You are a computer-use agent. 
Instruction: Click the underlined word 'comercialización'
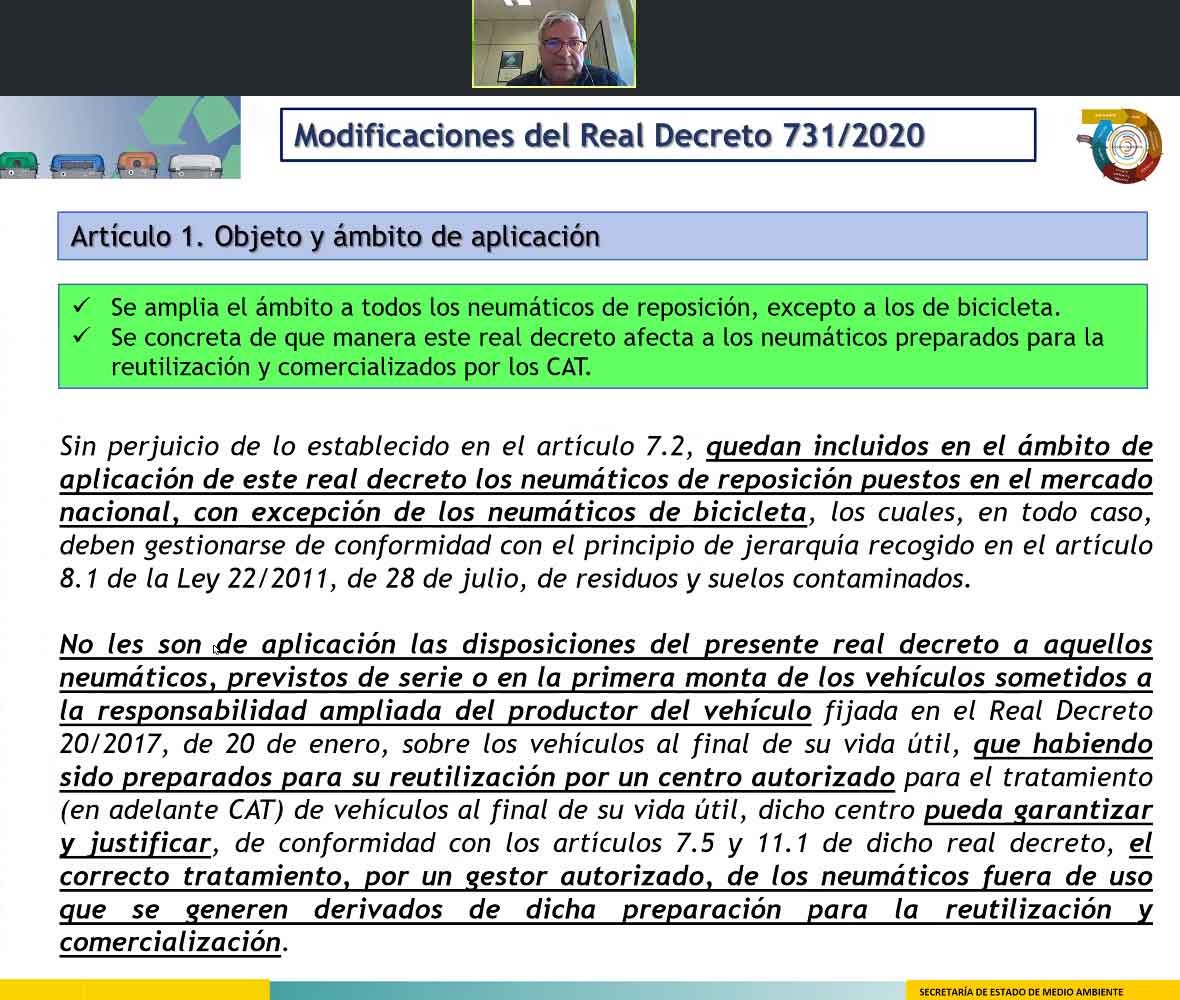tap(170, 943)
